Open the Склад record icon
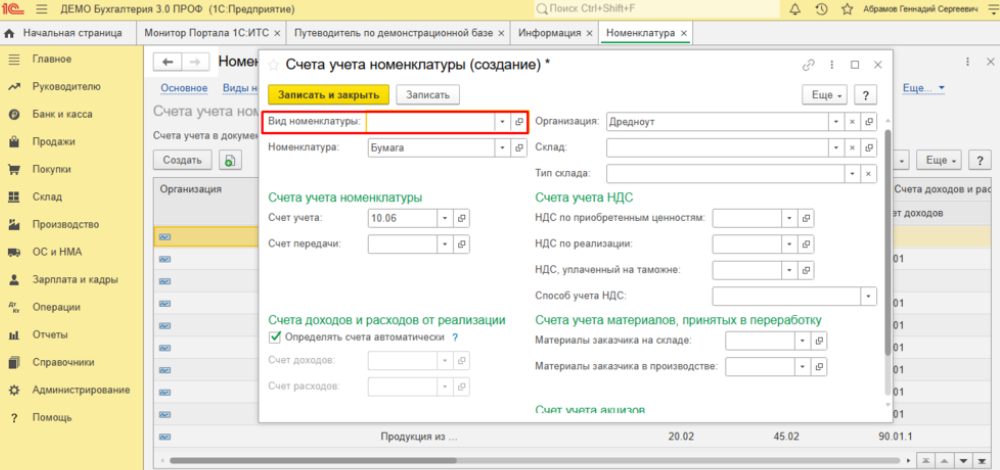Image resolution: width=1000 pixels, height=470 pixels. click(x=869, y=147)
